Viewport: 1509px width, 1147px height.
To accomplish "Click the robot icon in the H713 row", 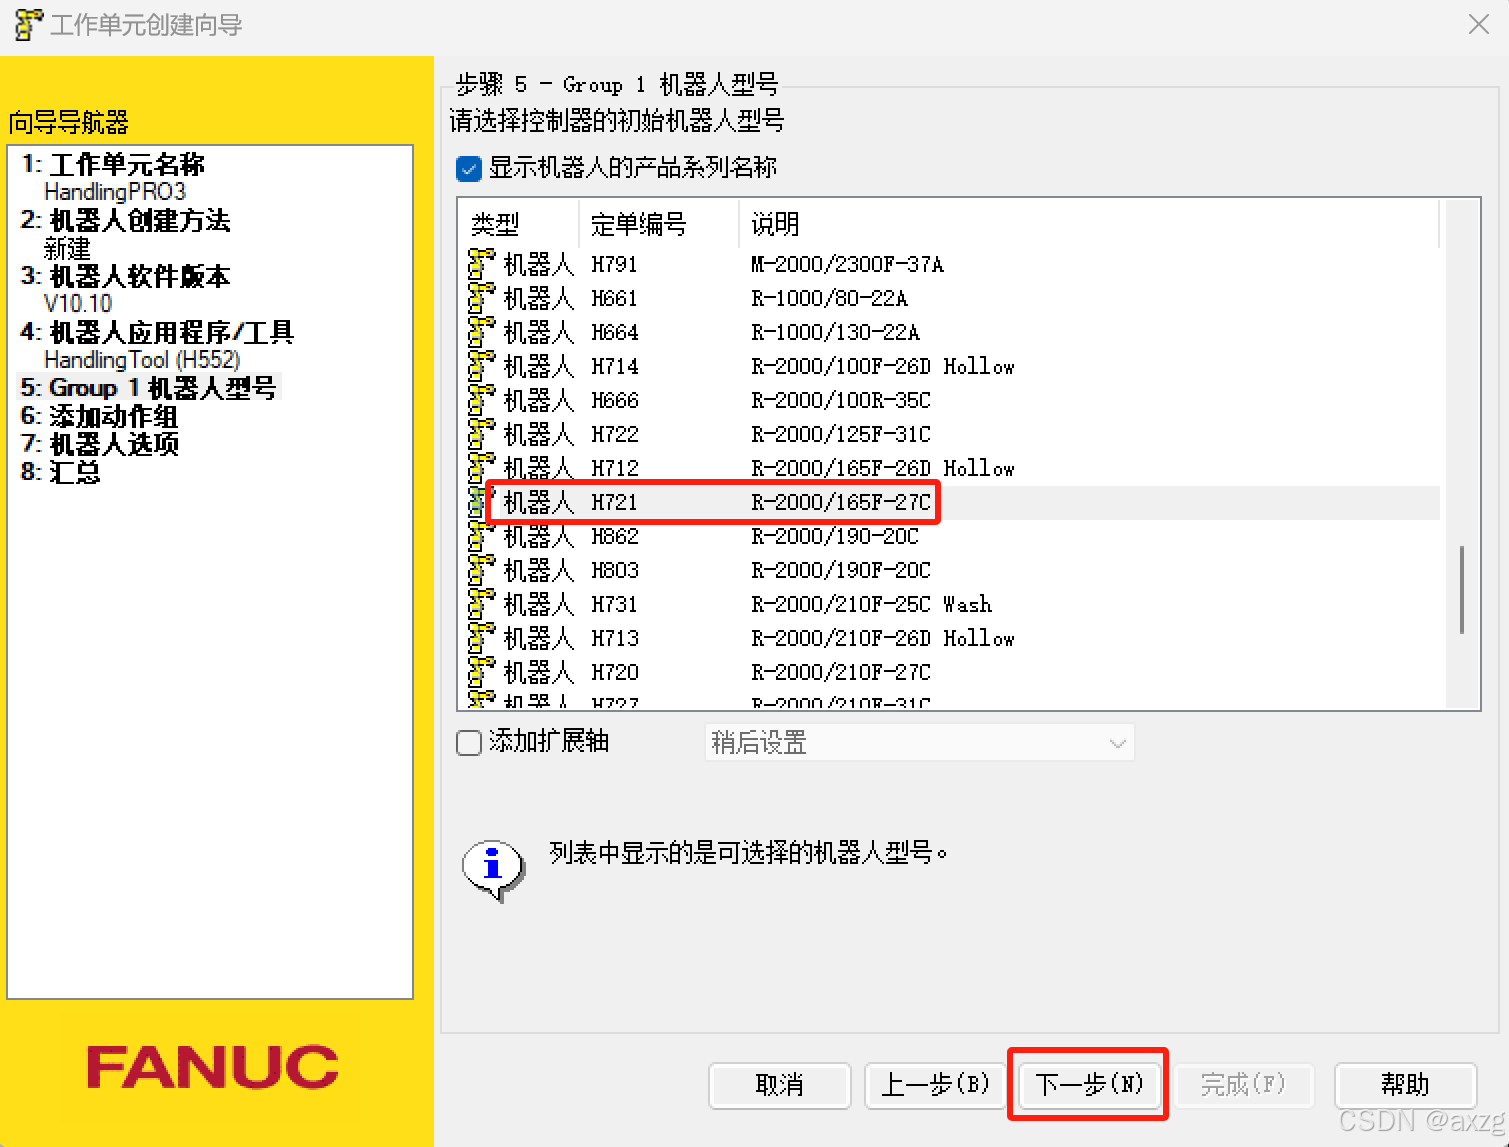I will pyautogui.click(x=481, y=638).
